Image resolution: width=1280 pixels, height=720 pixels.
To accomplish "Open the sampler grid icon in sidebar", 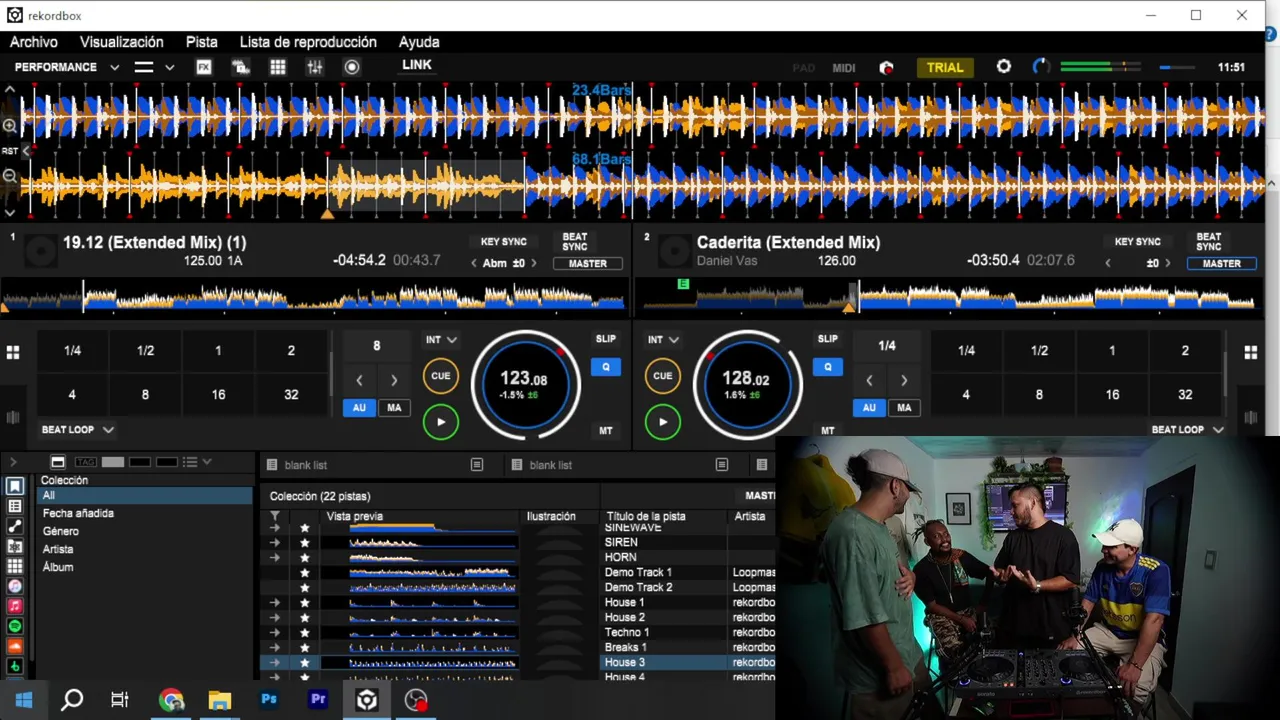I will pos(15,567).
